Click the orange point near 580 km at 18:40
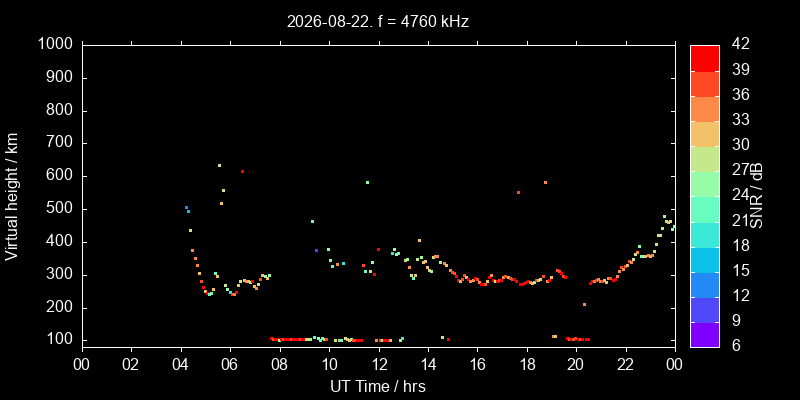 [x=545, y=182]
